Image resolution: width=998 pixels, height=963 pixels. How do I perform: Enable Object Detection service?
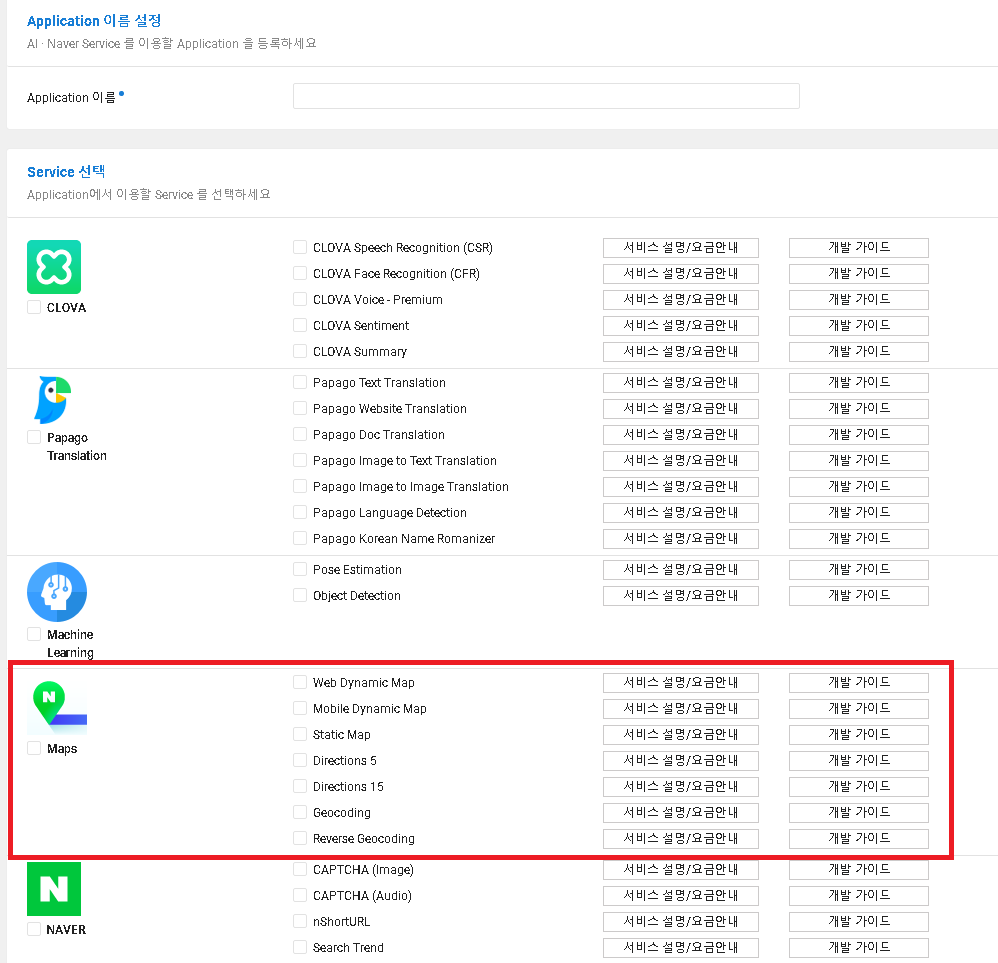[300, 595]
